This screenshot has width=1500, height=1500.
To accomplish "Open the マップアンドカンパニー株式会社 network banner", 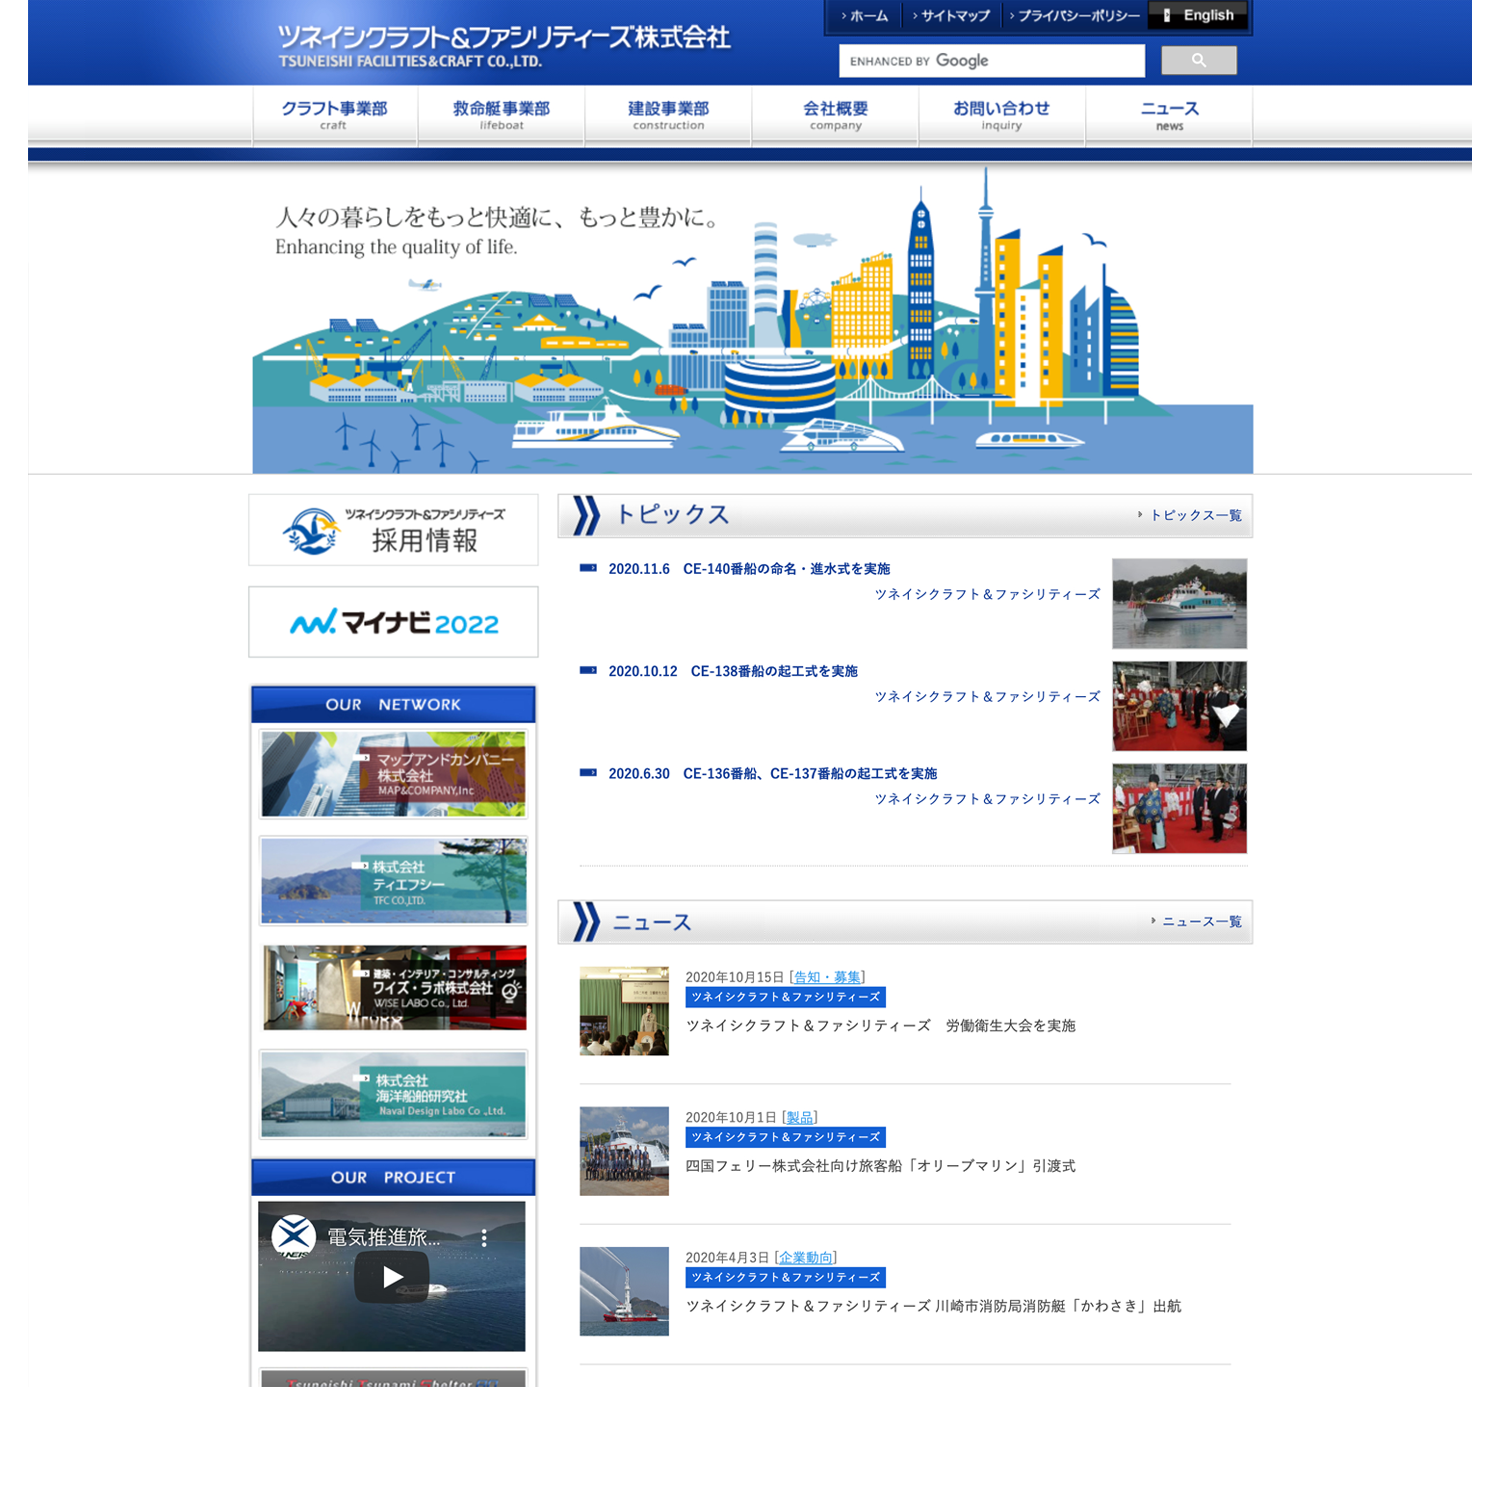I will coord(393,774).
